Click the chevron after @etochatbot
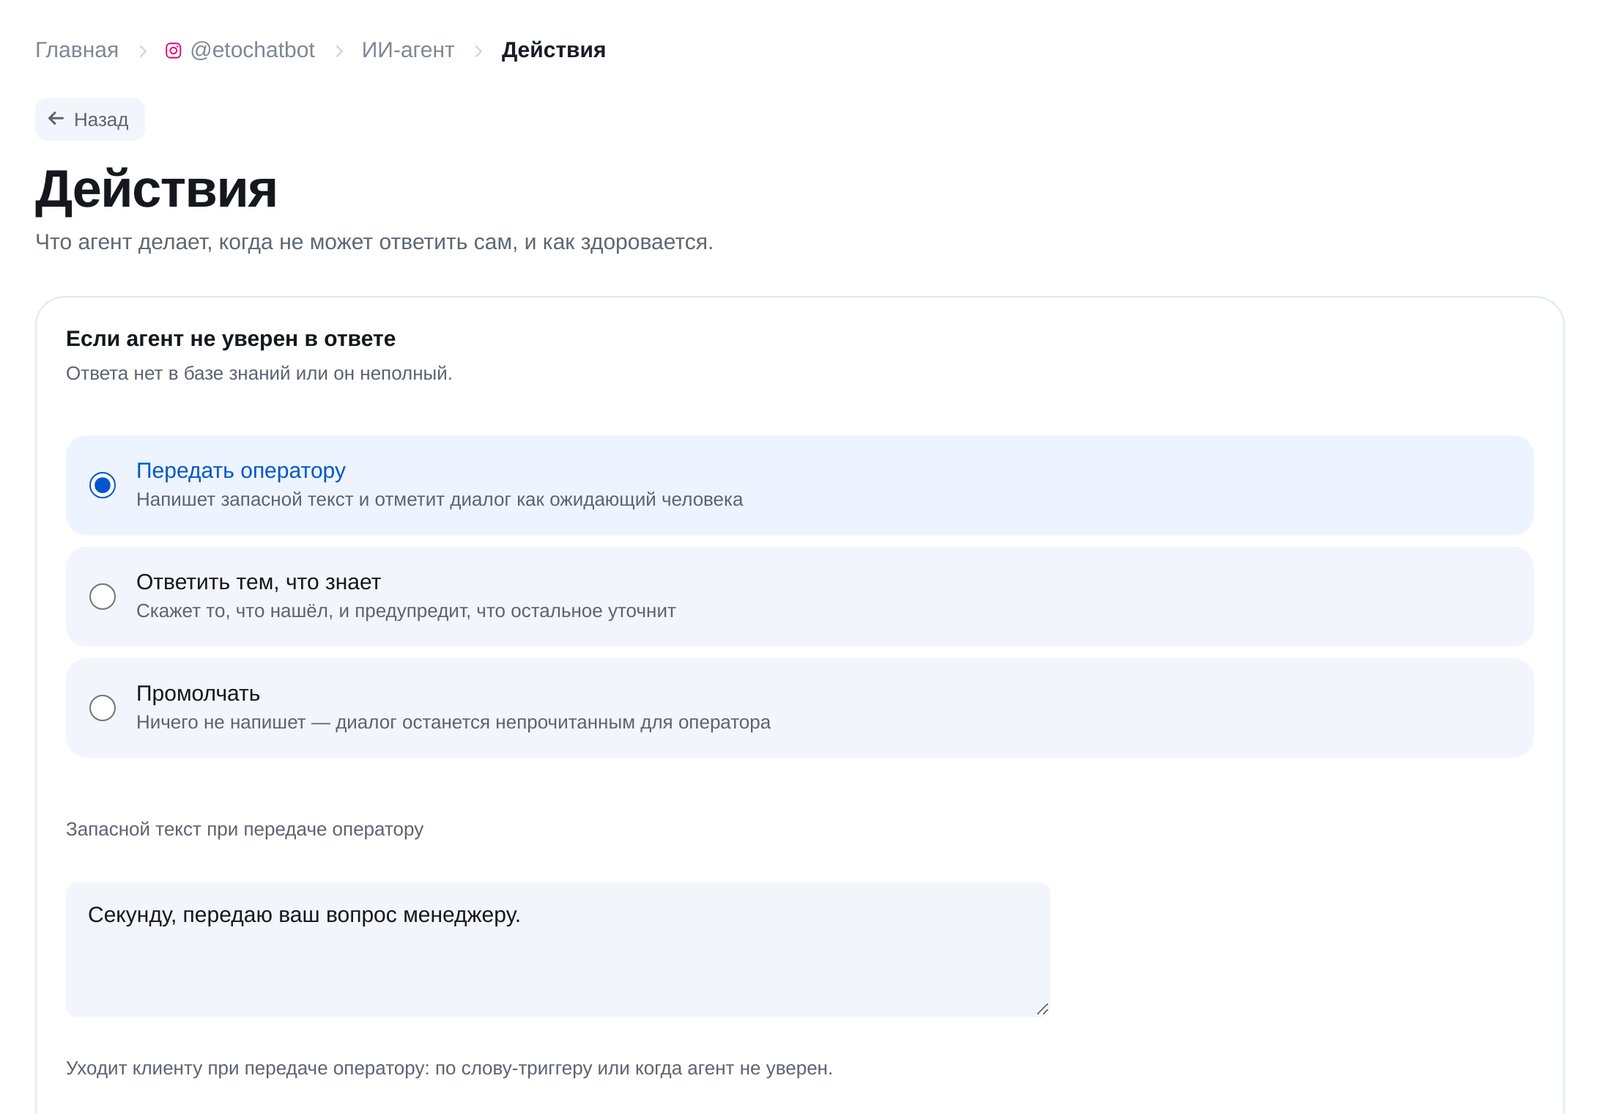 [x=339, y=51]
